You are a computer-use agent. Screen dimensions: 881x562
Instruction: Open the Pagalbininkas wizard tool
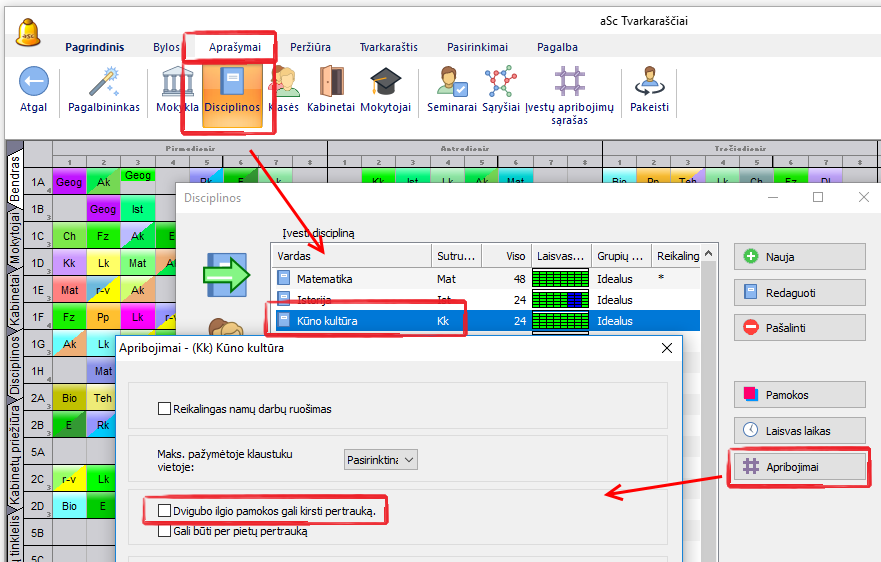[x=104, y=84]
